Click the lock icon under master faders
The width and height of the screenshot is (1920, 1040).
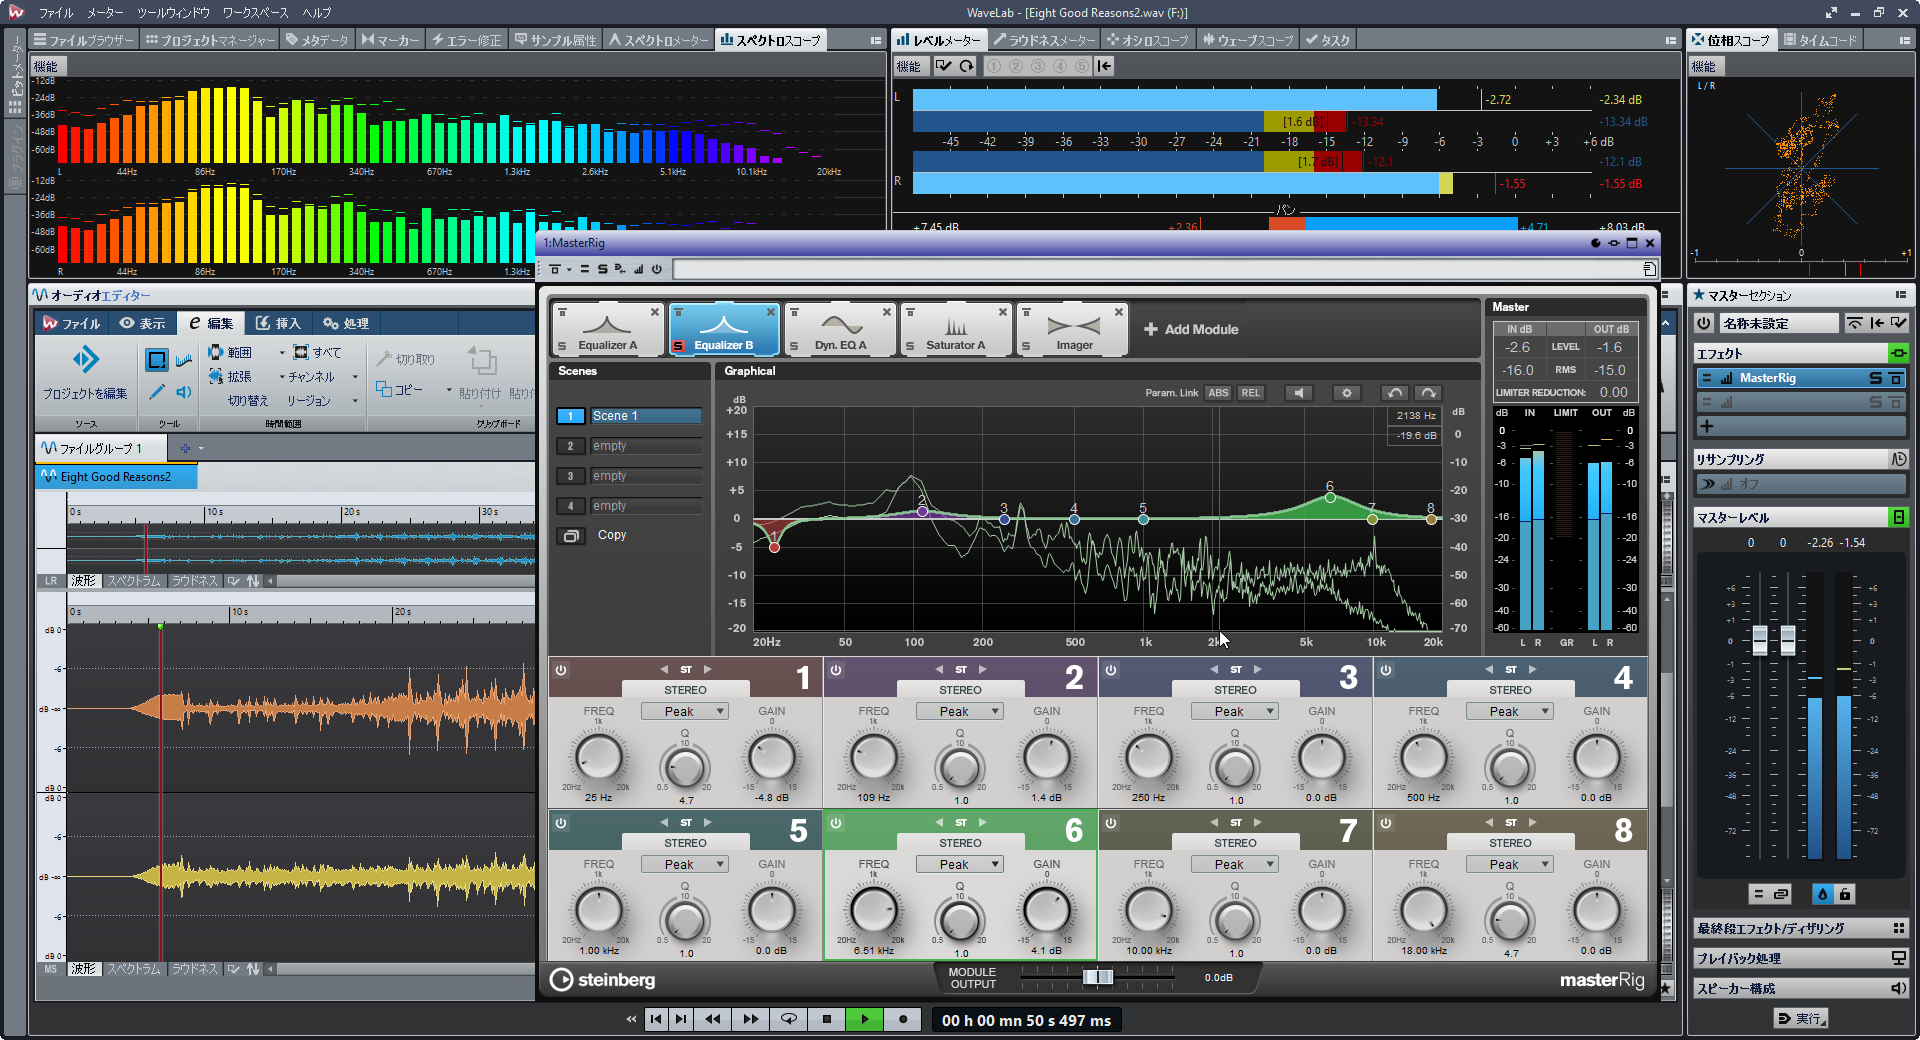[x=1845, y=894]
